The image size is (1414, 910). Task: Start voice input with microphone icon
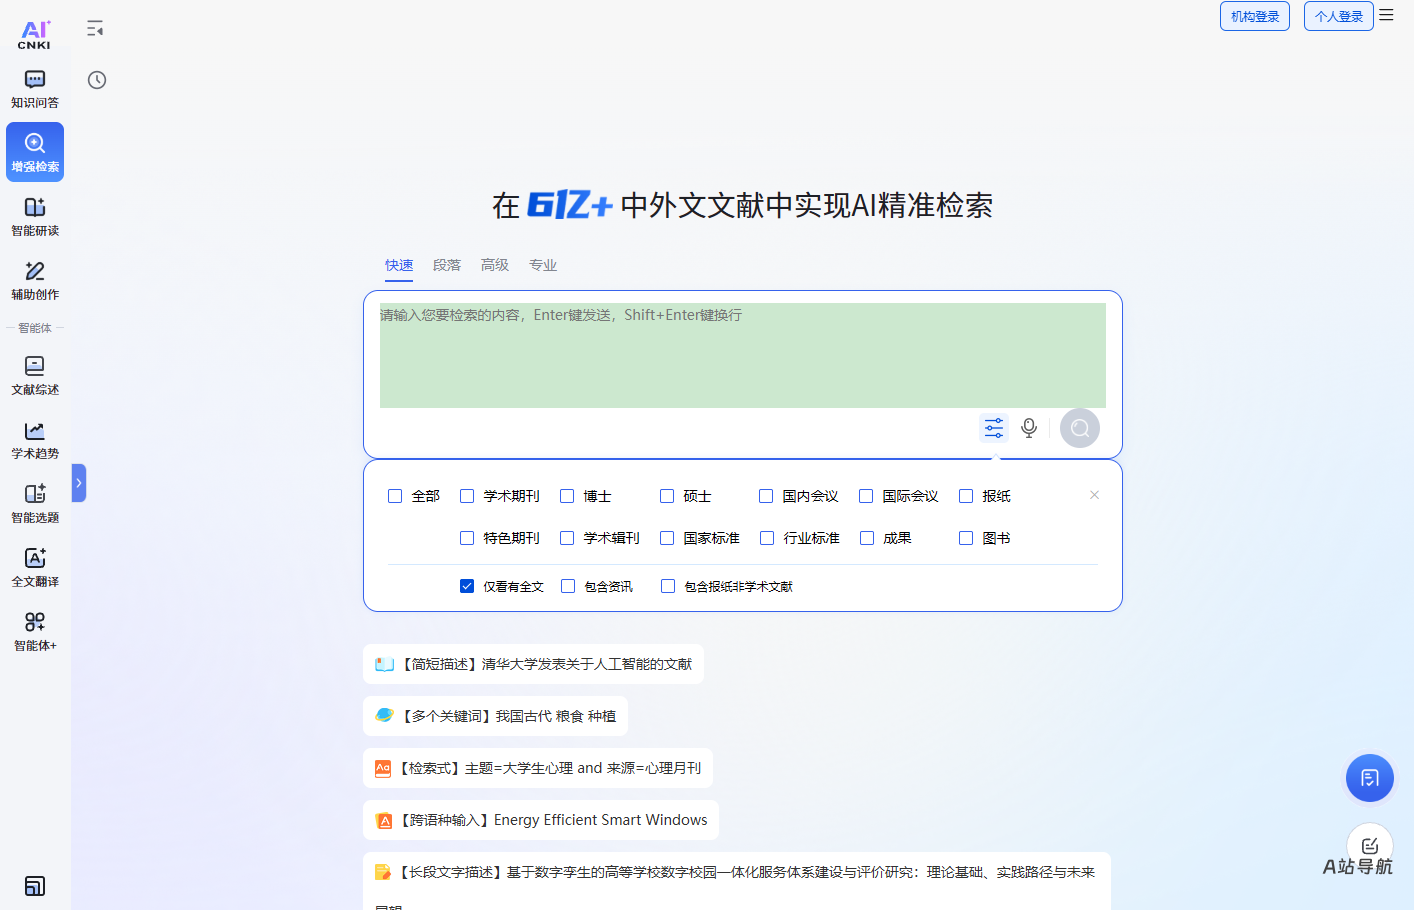click(1029, 428)
